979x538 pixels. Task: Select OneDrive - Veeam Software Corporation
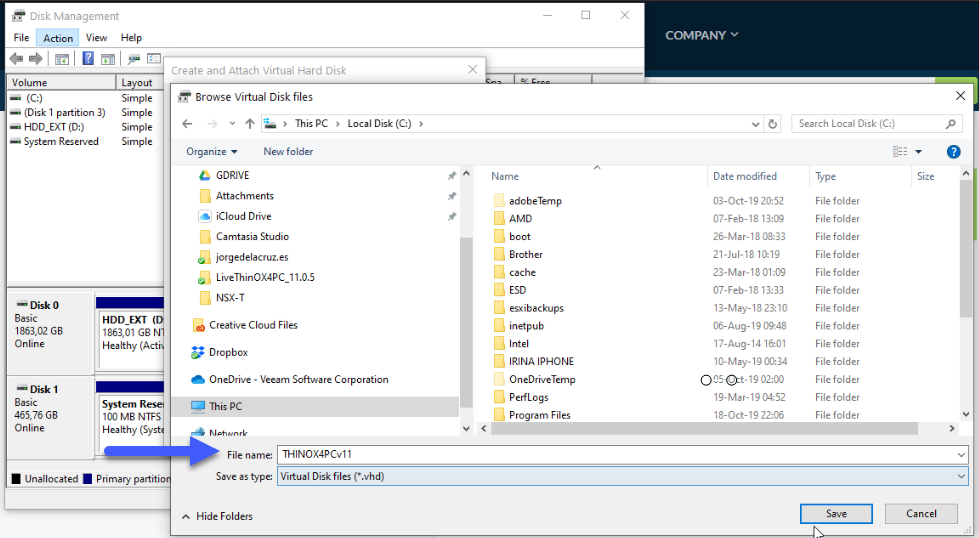[x=298, y=379]
